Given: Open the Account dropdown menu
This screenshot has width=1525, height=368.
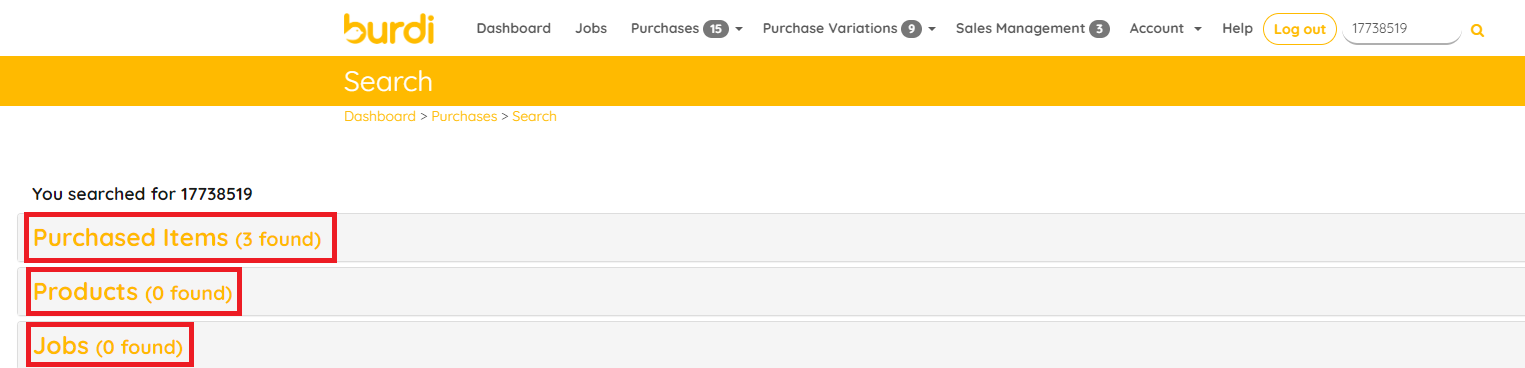Looking at the screenshot, I should pos(1165,29).
